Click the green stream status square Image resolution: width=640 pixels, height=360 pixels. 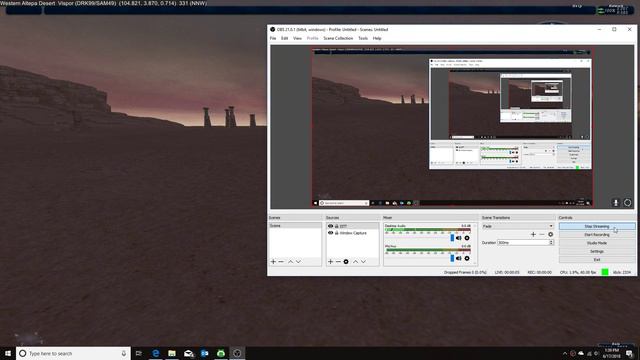click(x=605, y=272)
